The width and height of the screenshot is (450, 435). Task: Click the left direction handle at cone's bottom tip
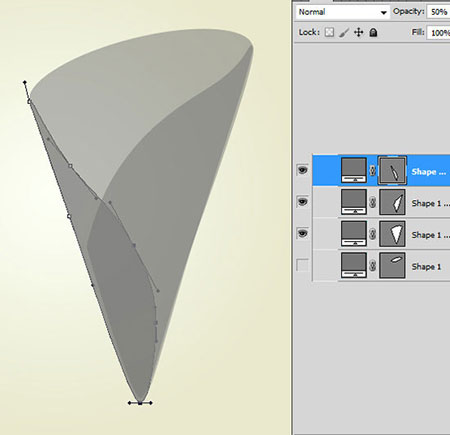pyautogui.click(x=129, y=403)
